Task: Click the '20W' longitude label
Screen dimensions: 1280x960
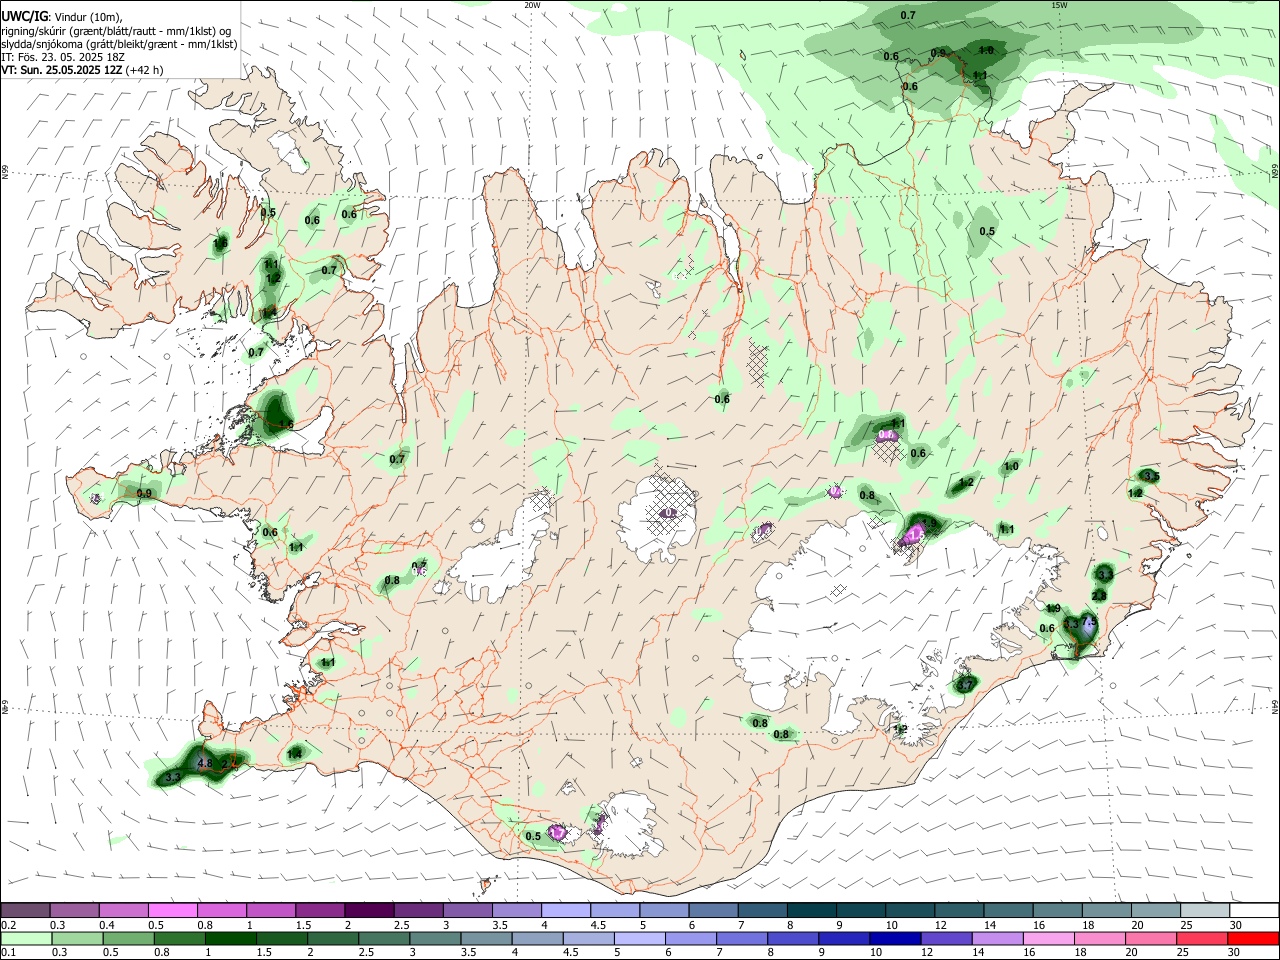Action: [532, 5]
